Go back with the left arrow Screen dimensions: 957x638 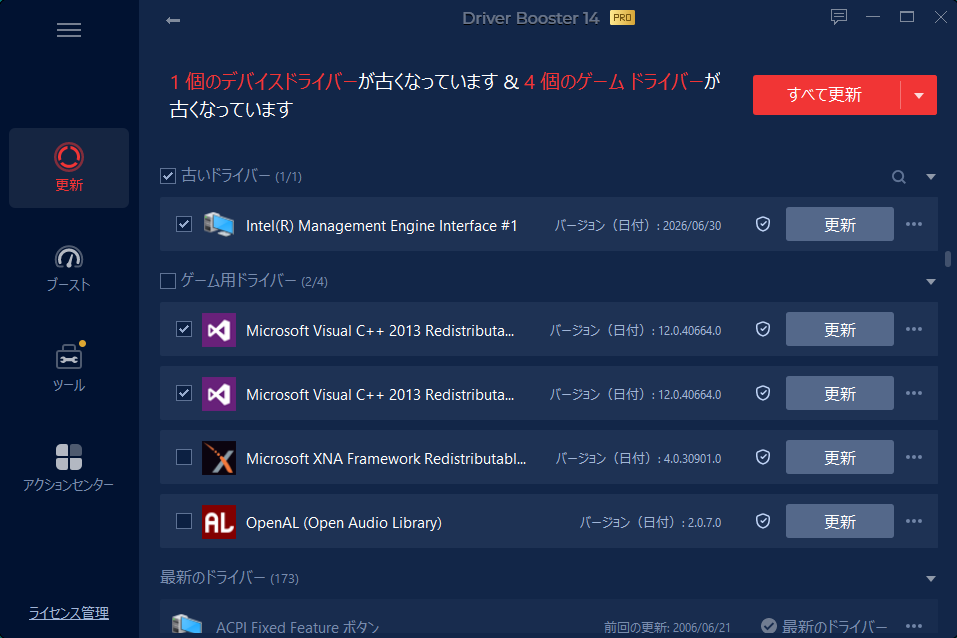coord(173,21)
